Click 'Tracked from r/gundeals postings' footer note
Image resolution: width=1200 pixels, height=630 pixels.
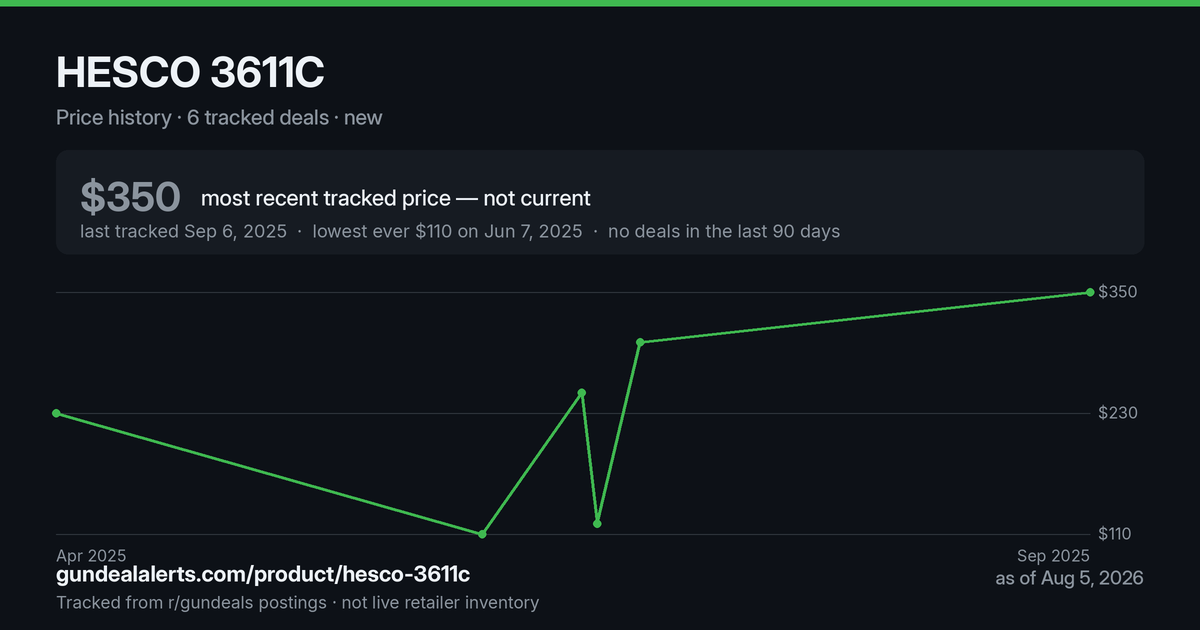pos(191,602)
